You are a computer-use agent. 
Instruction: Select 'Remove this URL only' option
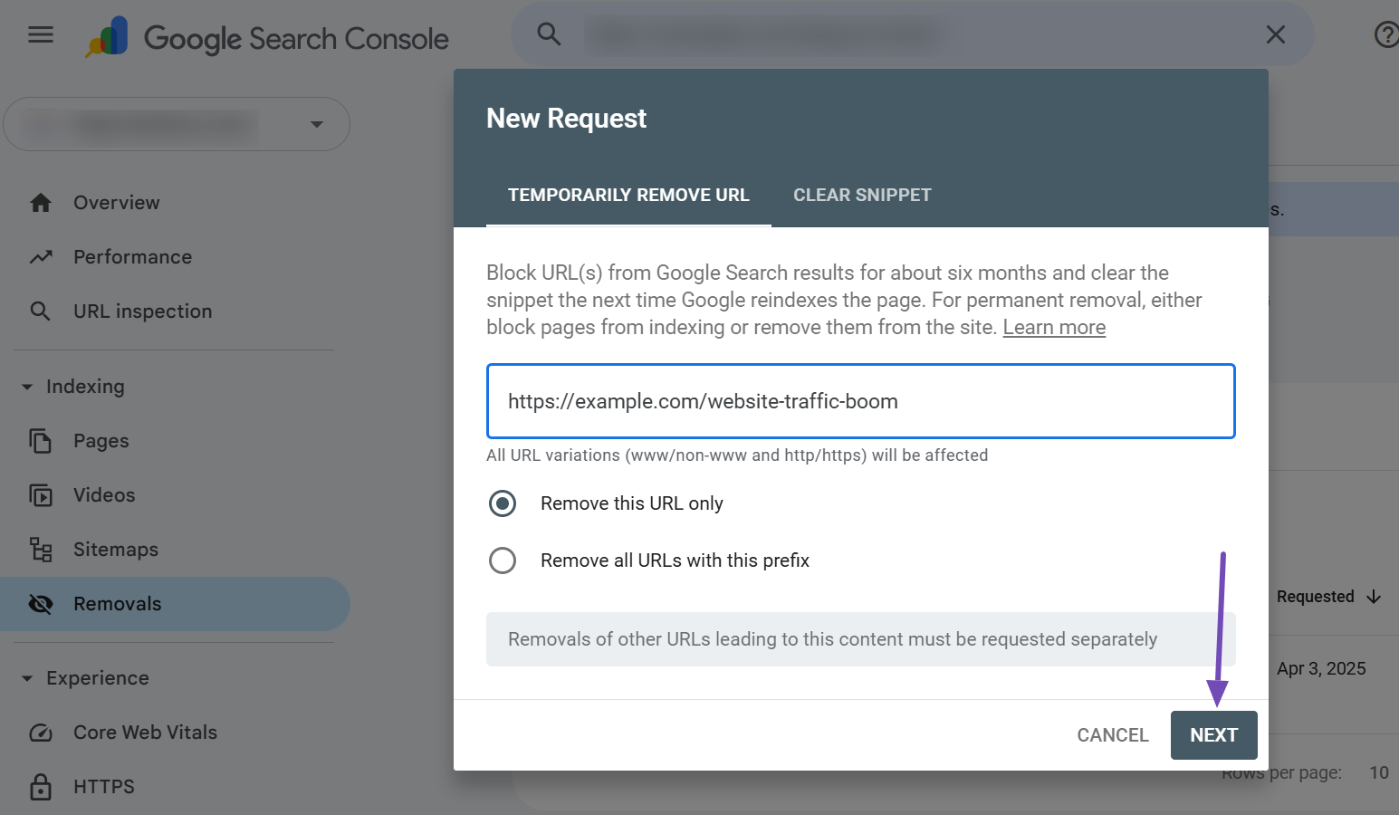tap(502, 504)
